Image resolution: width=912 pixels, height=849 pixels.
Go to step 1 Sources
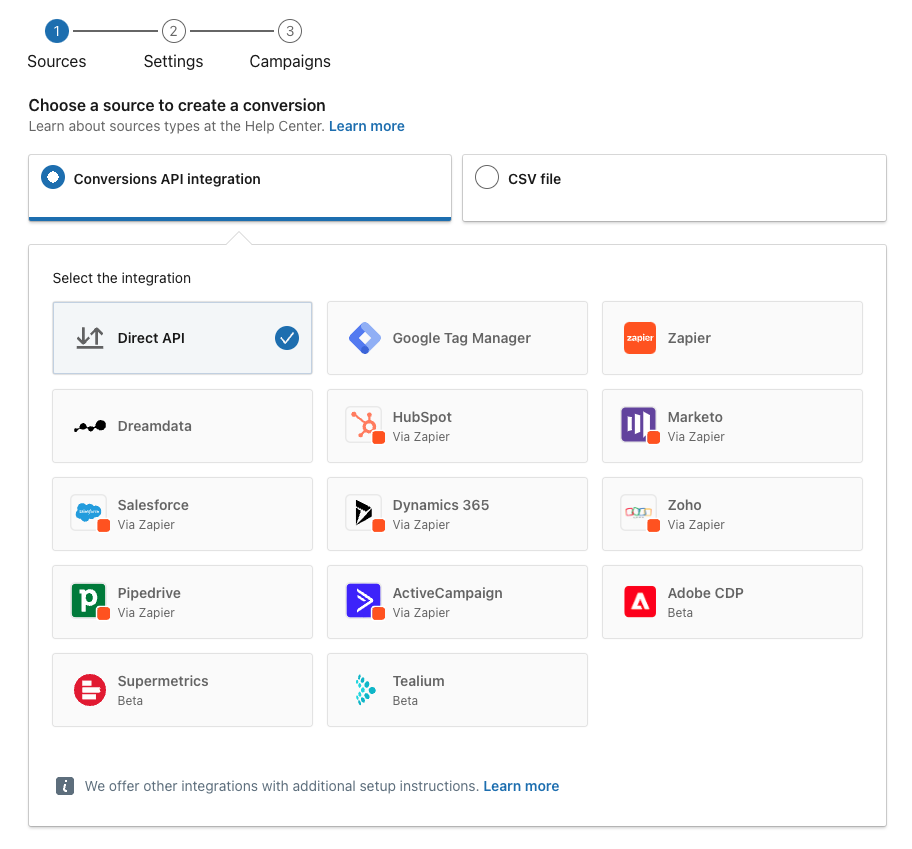tap(56, 44)
